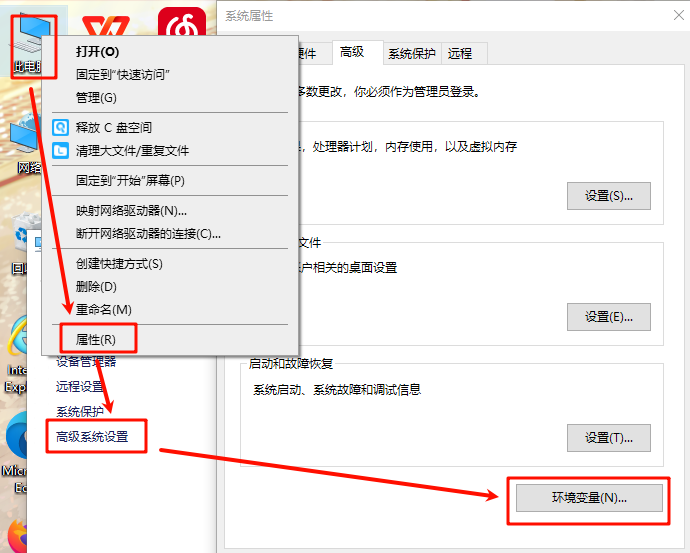Choose 属性(R) from the context menu
This screenshot has width=690, height=553.
[x=96, y=340]
